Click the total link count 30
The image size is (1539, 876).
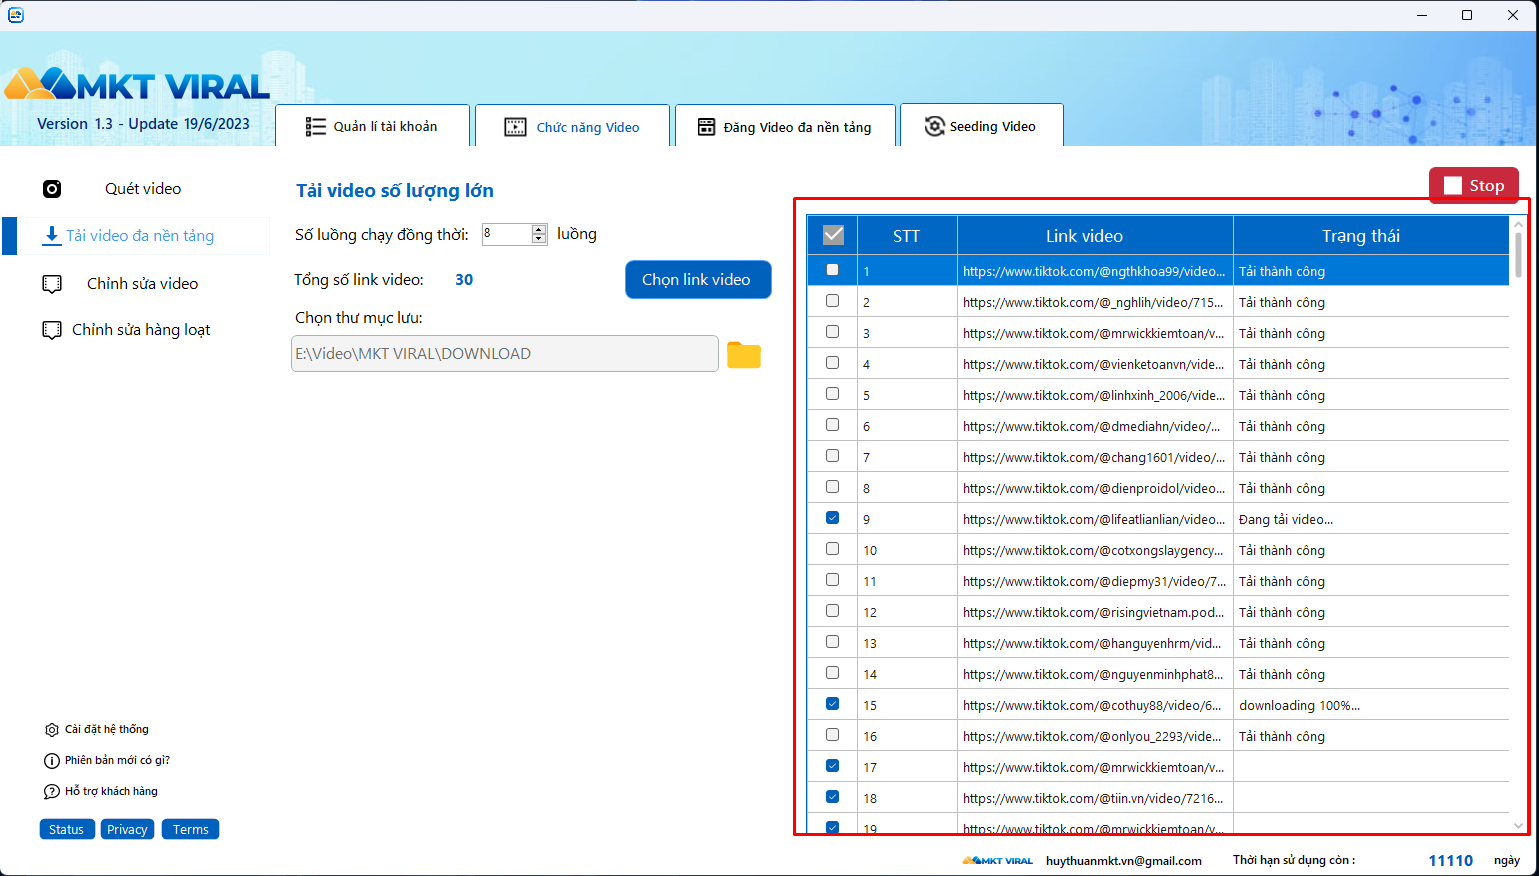(464, 280)
